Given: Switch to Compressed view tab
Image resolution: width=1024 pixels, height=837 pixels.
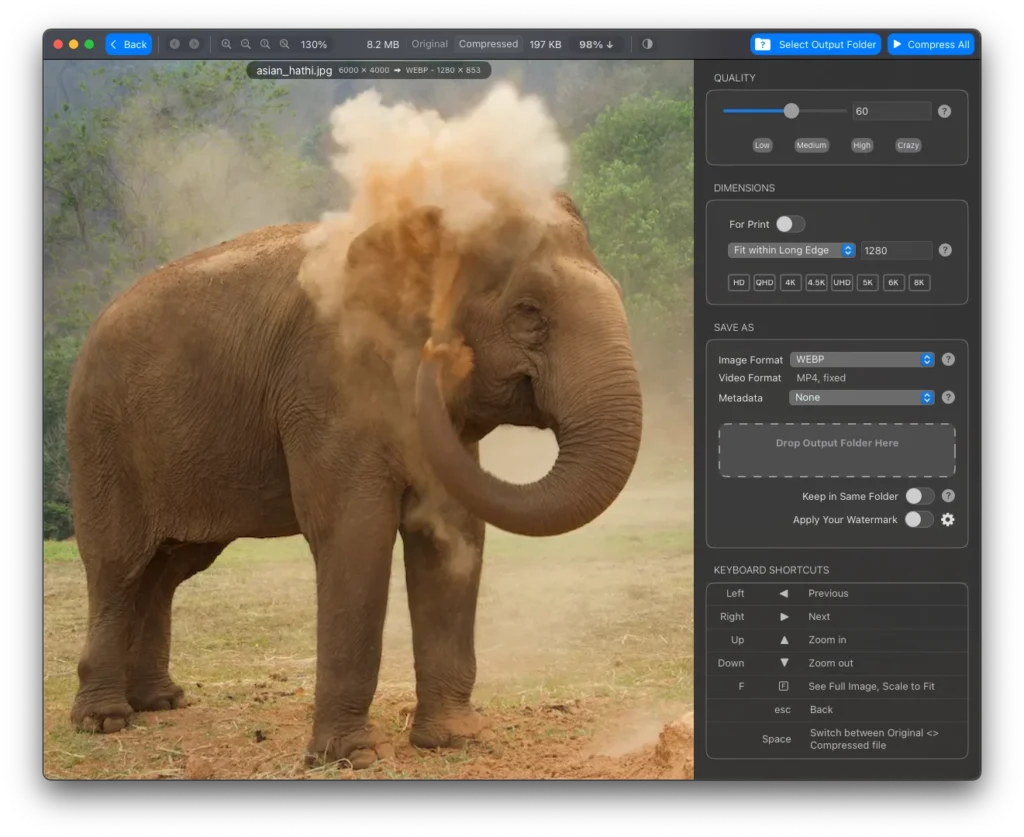Looking at the screenshot, I should pos(488,44).
